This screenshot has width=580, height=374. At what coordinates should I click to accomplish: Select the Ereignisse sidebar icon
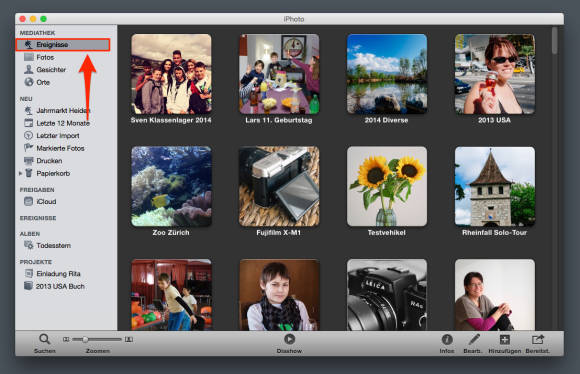pyautogui.click(x=28, y=45)
